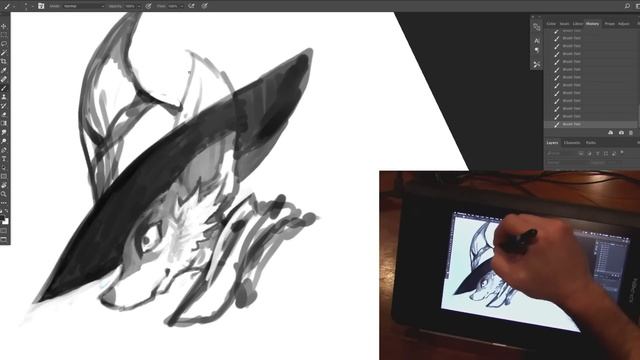Screen dimensions: 640x360
Task: Select the Eraser tool
Action: pyautogui.click(x=4, y=114)
